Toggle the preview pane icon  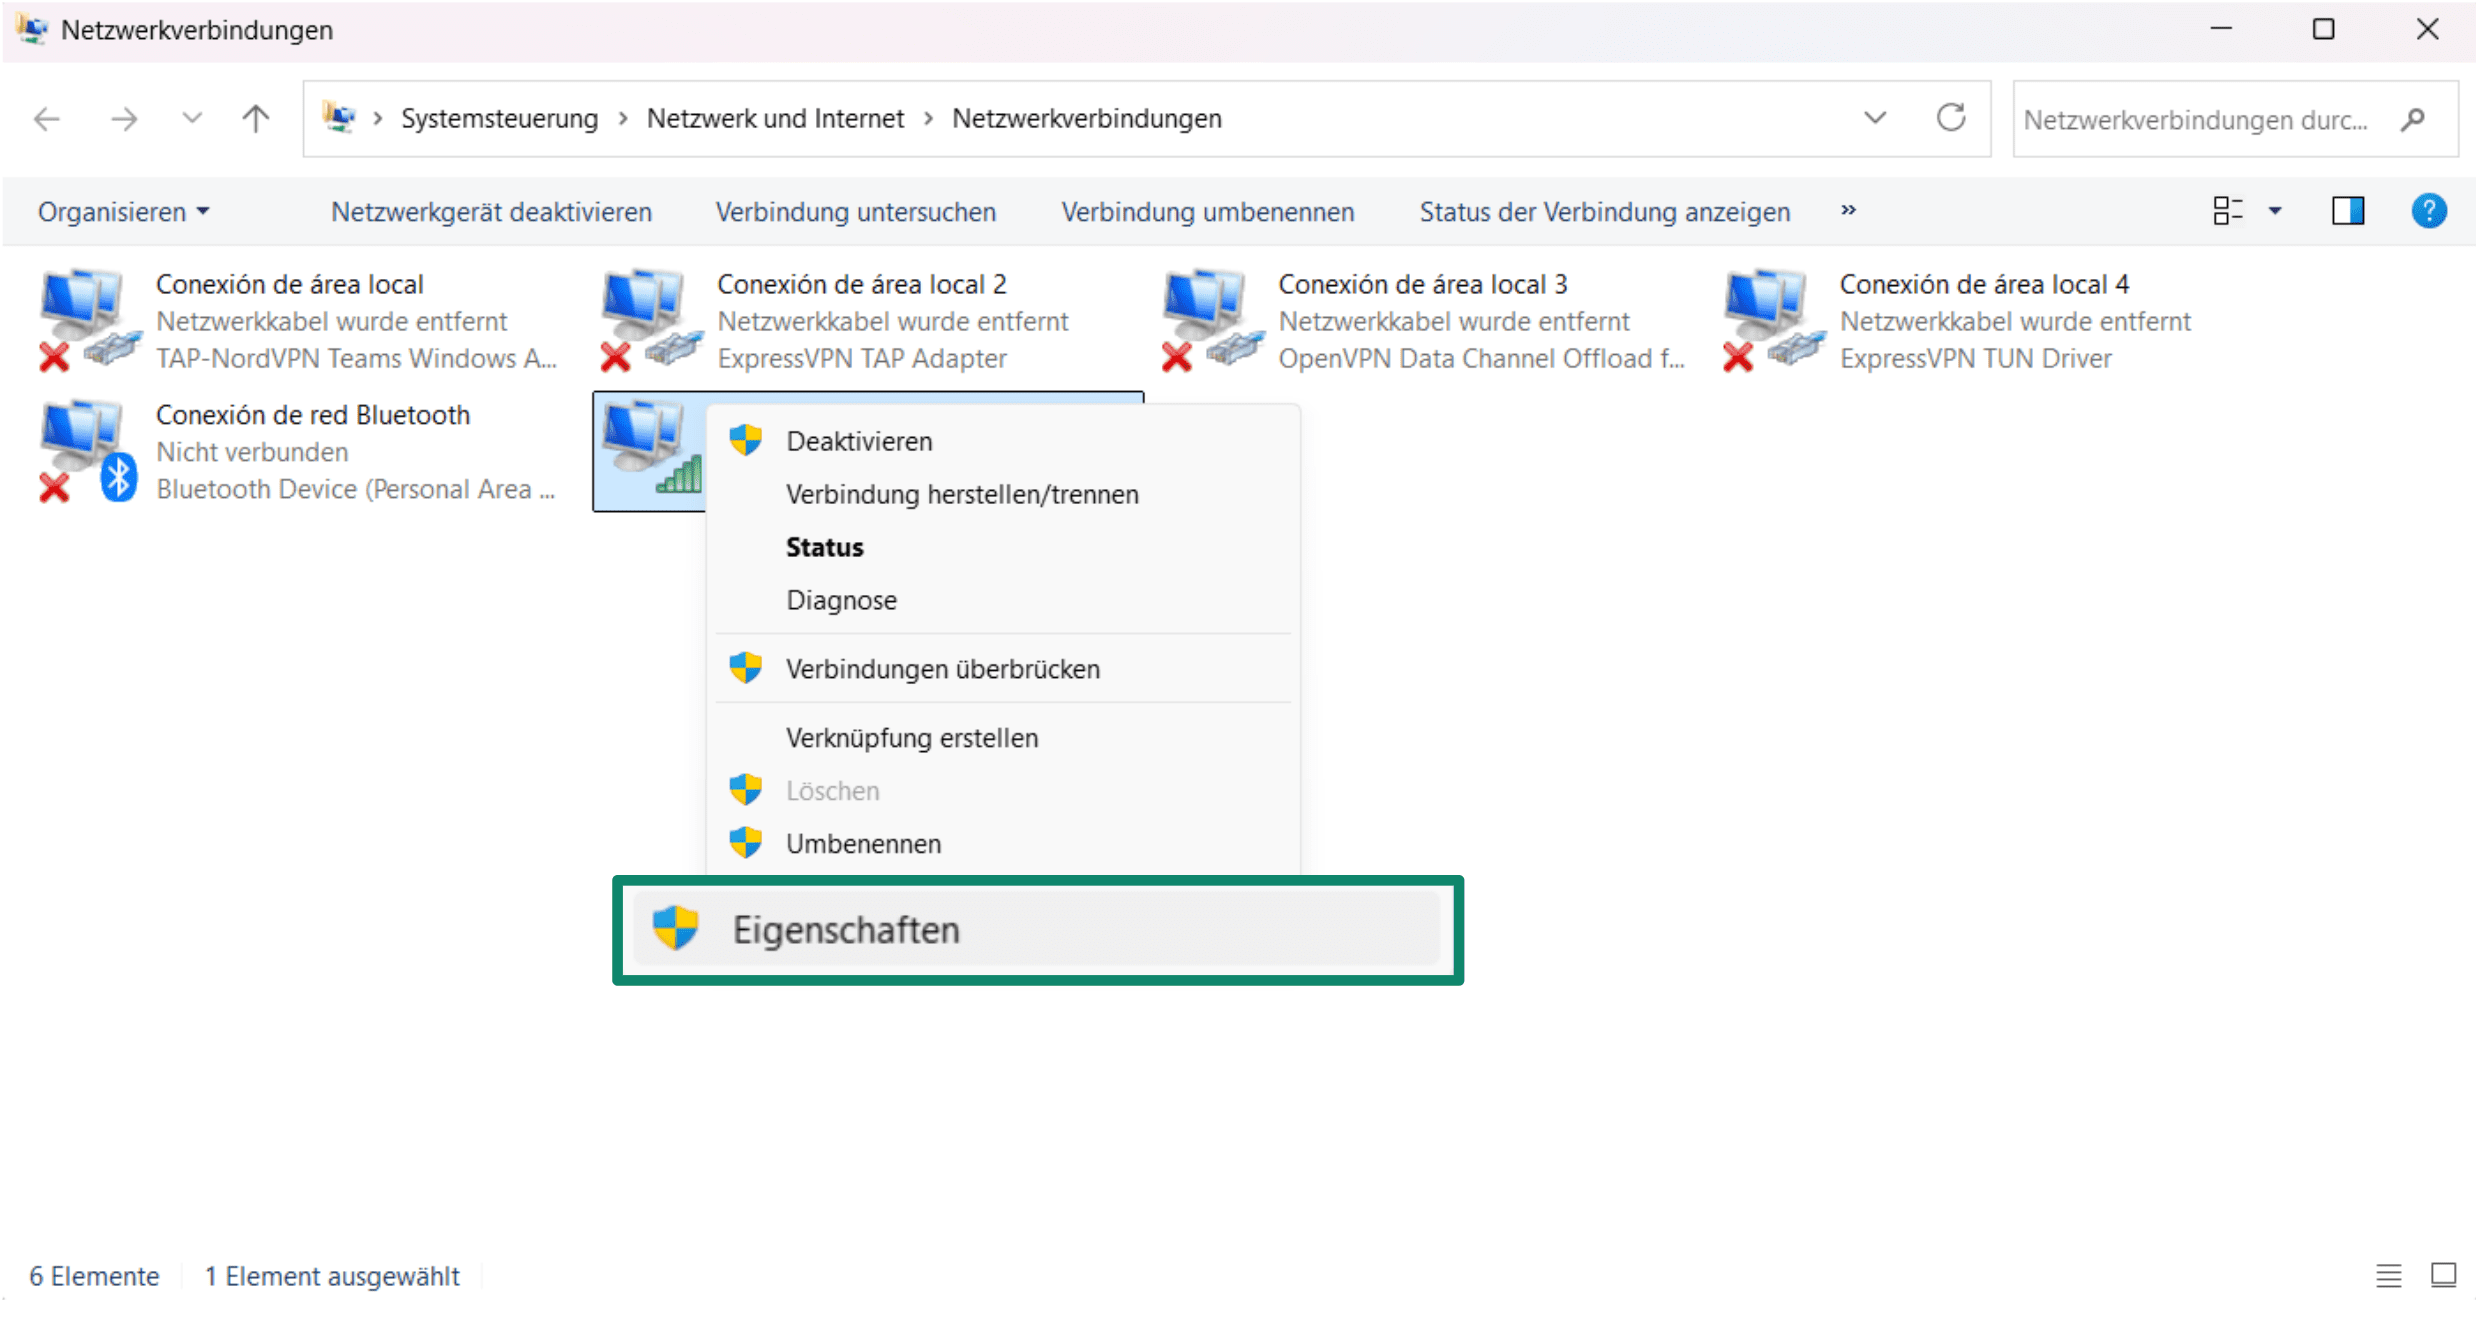(2347, 211)
